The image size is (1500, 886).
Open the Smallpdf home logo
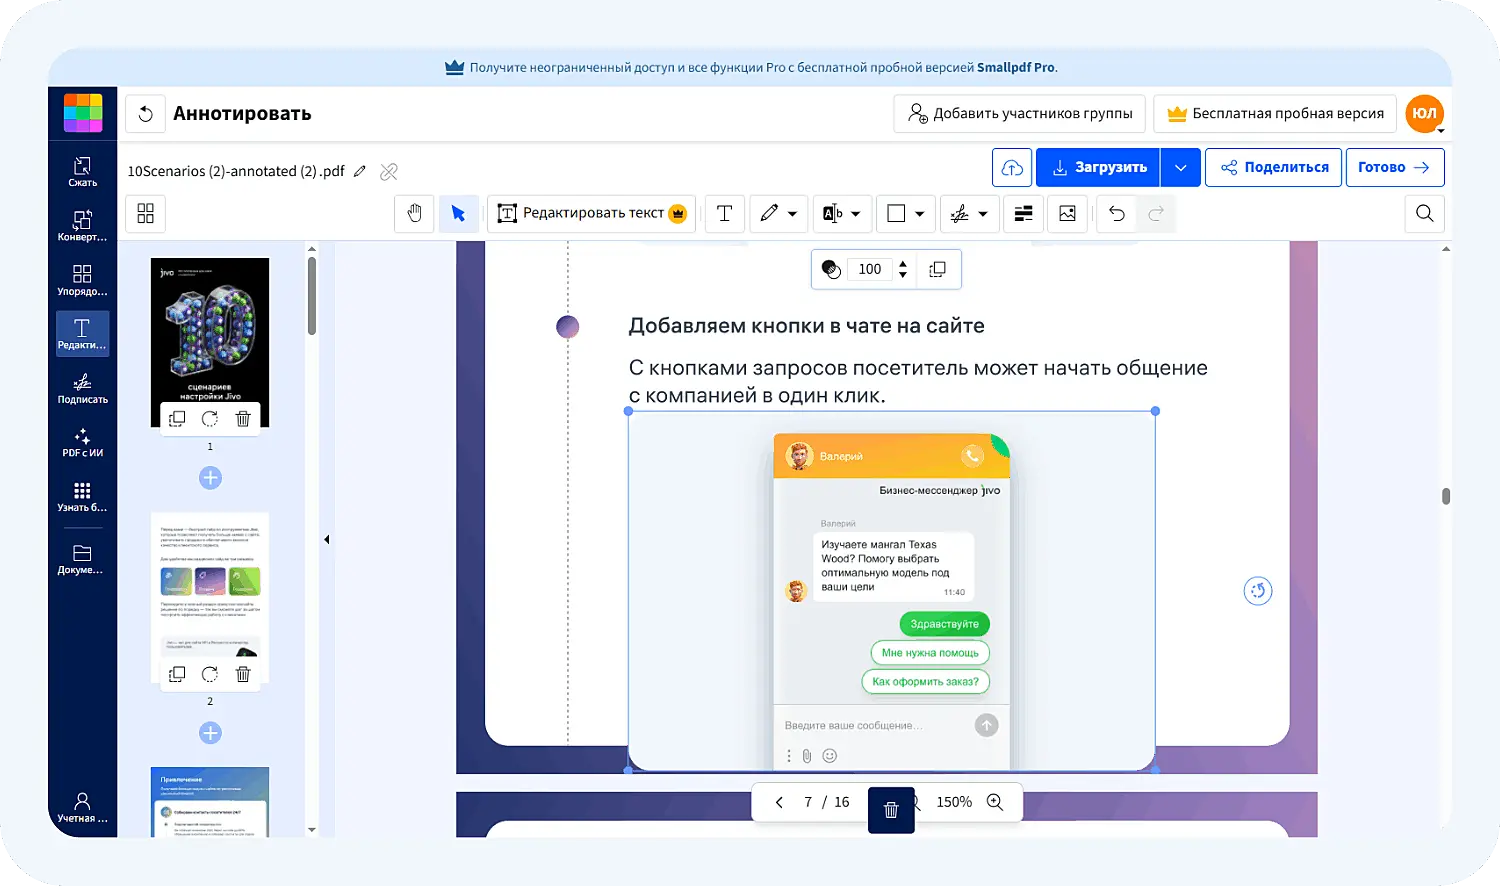83,113
